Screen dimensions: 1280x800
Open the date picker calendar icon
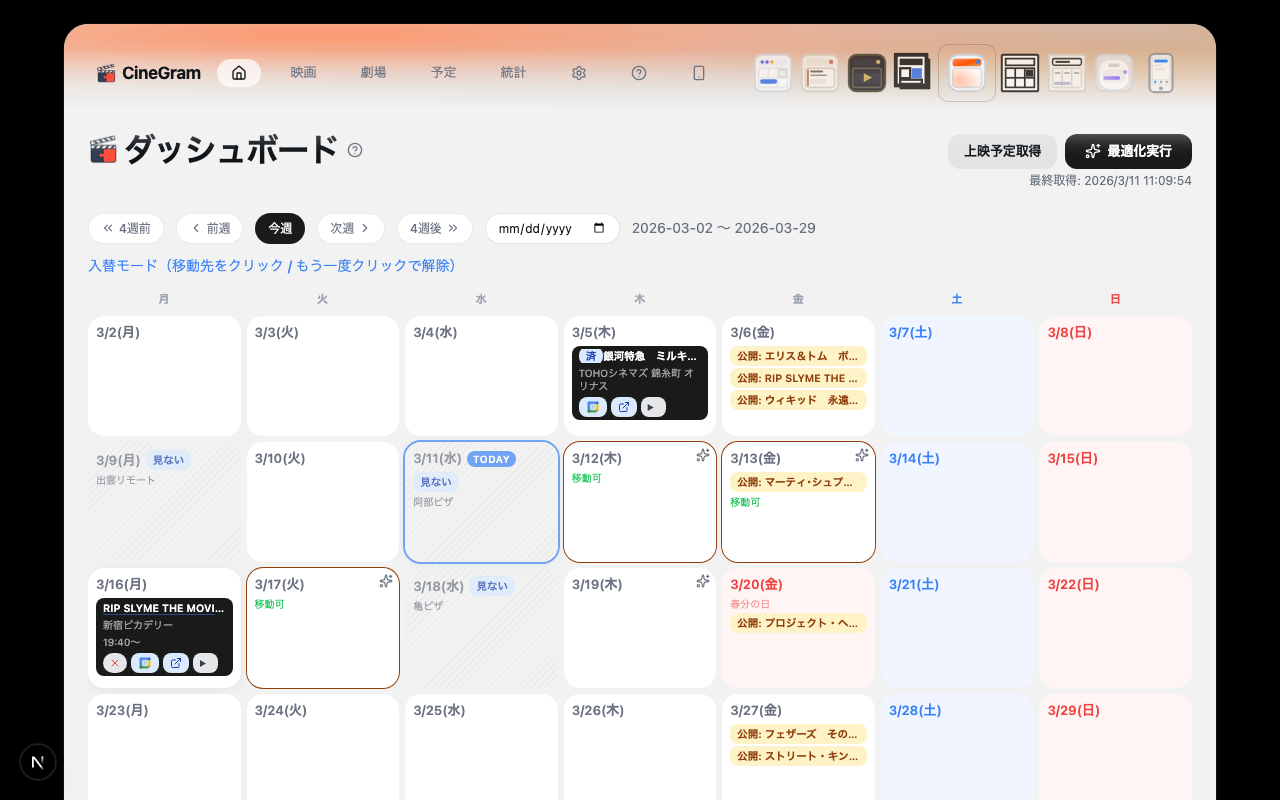tap(599, 228)
